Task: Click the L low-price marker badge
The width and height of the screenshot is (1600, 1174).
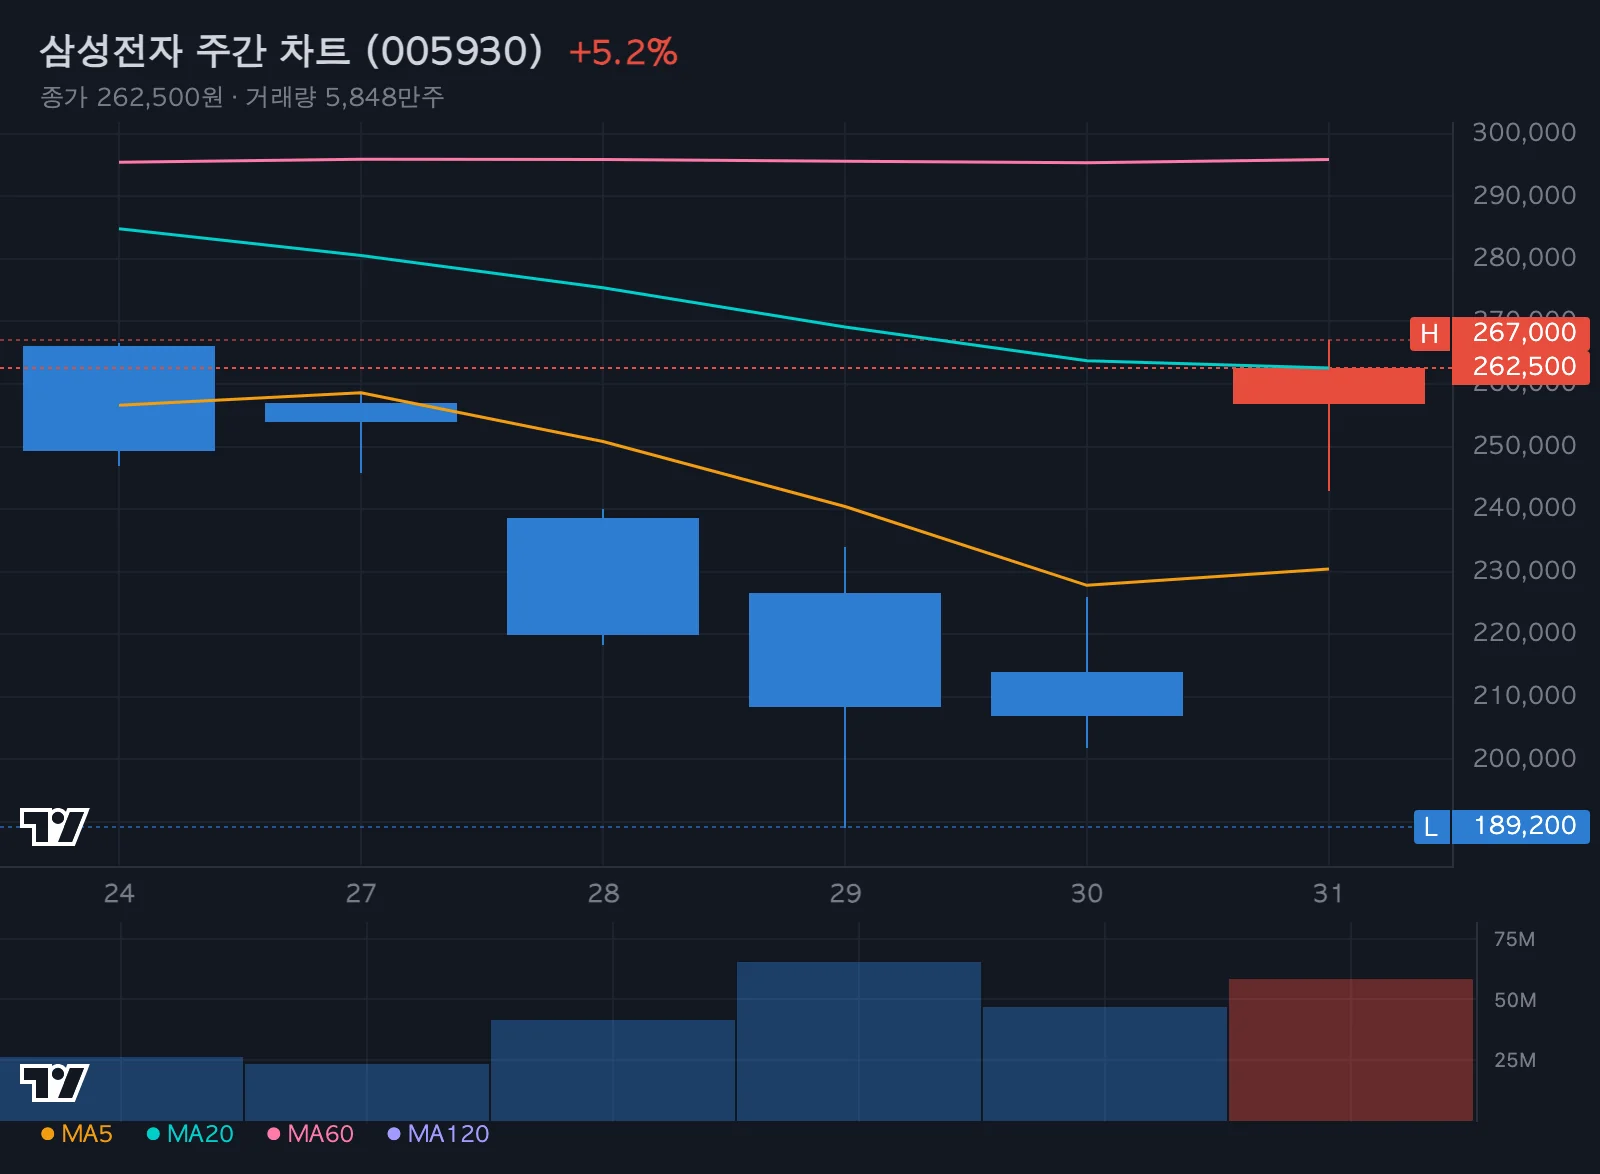Action: point(1431,826)
